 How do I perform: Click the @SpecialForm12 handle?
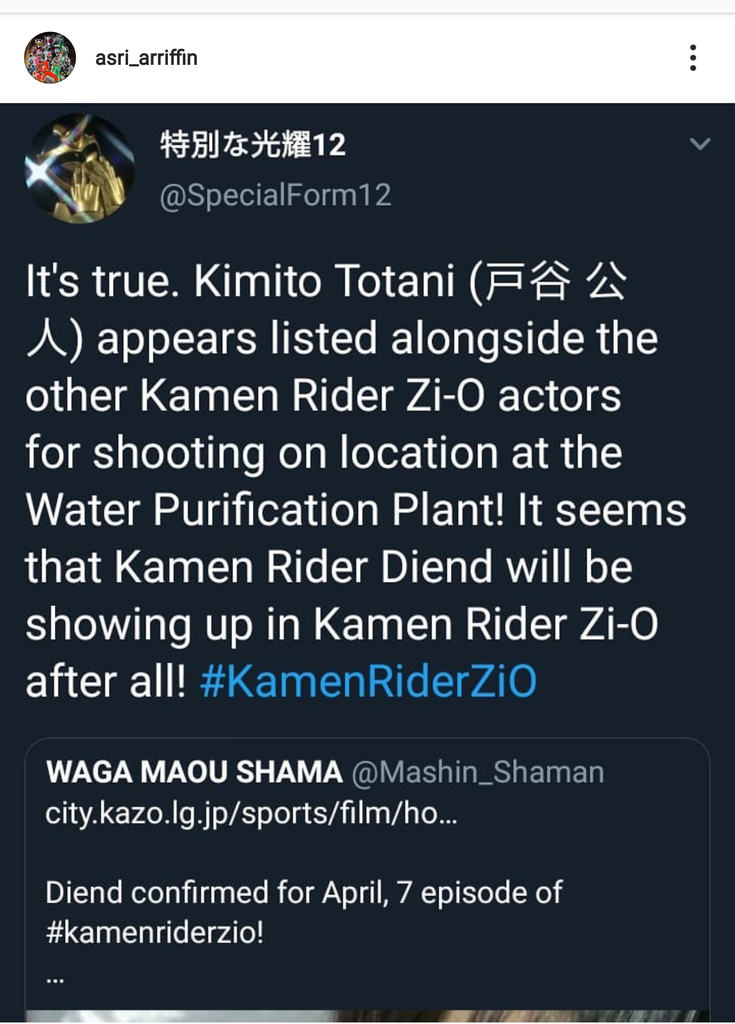(275, 194)
